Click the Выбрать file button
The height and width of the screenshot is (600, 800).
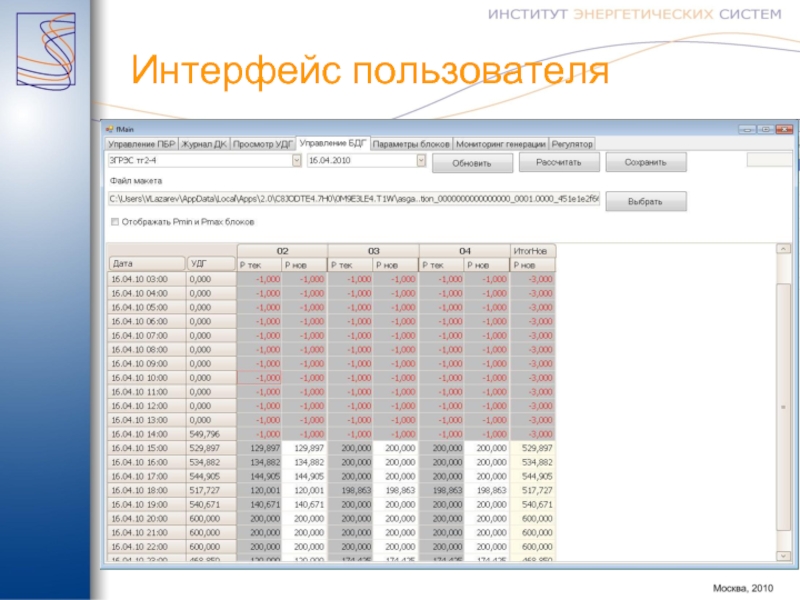(646, 202)
